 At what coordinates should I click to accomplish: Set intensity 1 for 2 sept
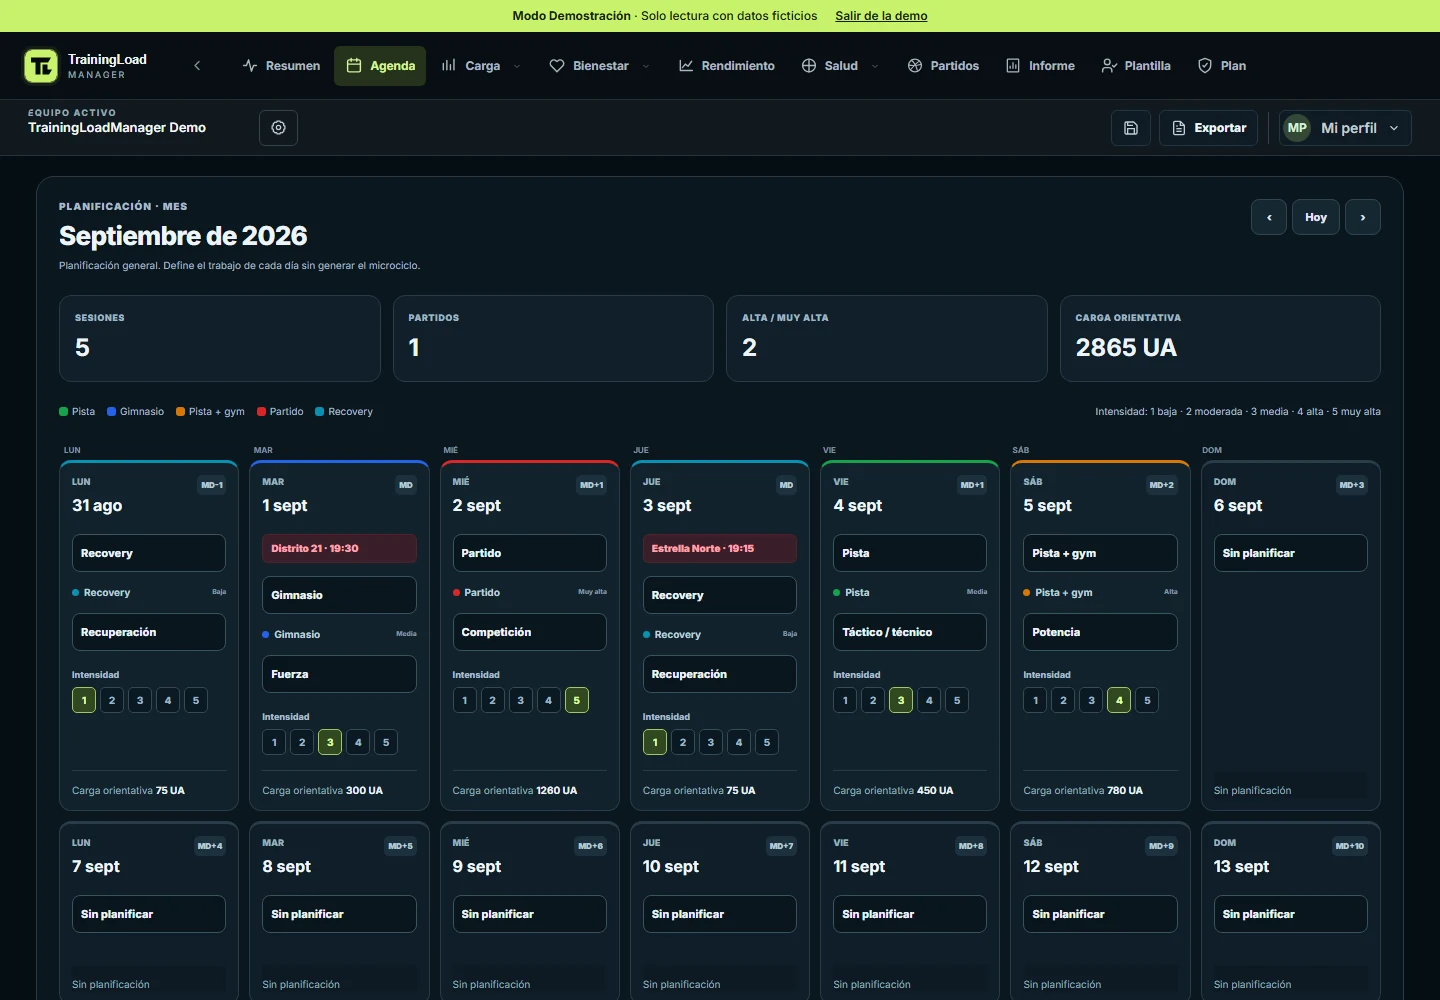pos(464,700)
